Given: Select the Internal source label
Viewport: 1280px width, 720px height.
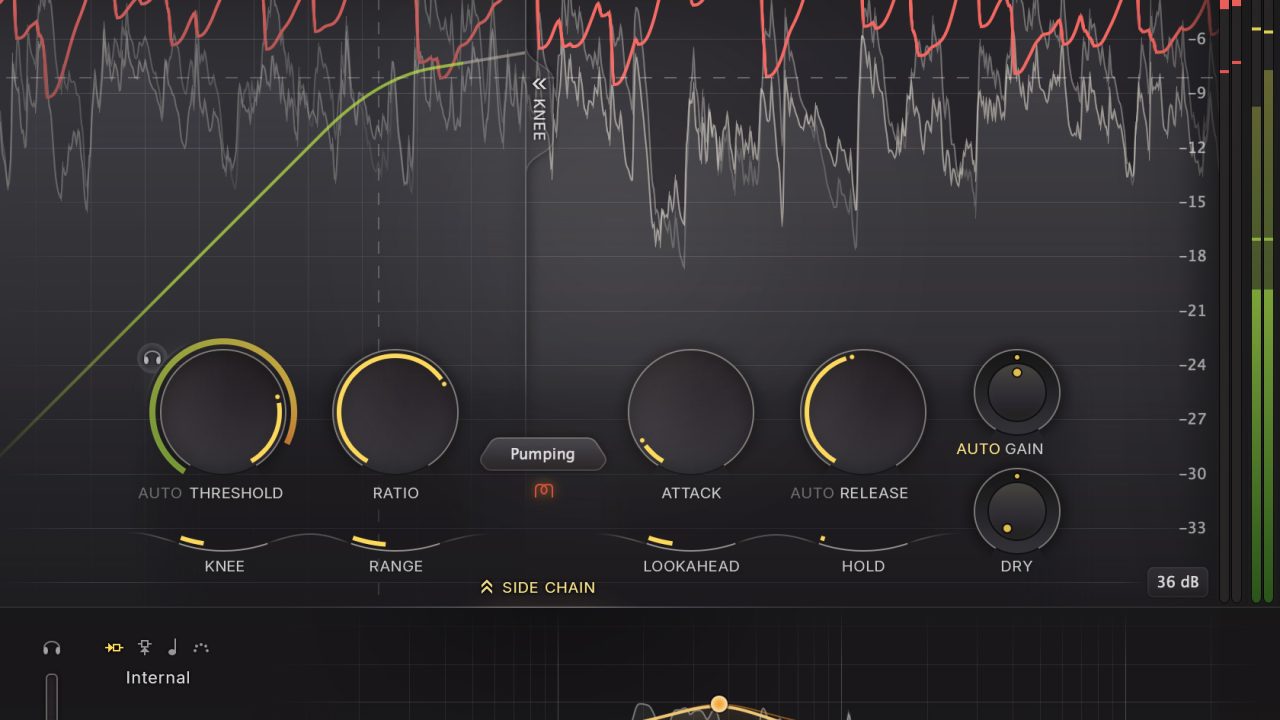Looking at the screenshot, I should pyautogui.click(x=158, y=677).
